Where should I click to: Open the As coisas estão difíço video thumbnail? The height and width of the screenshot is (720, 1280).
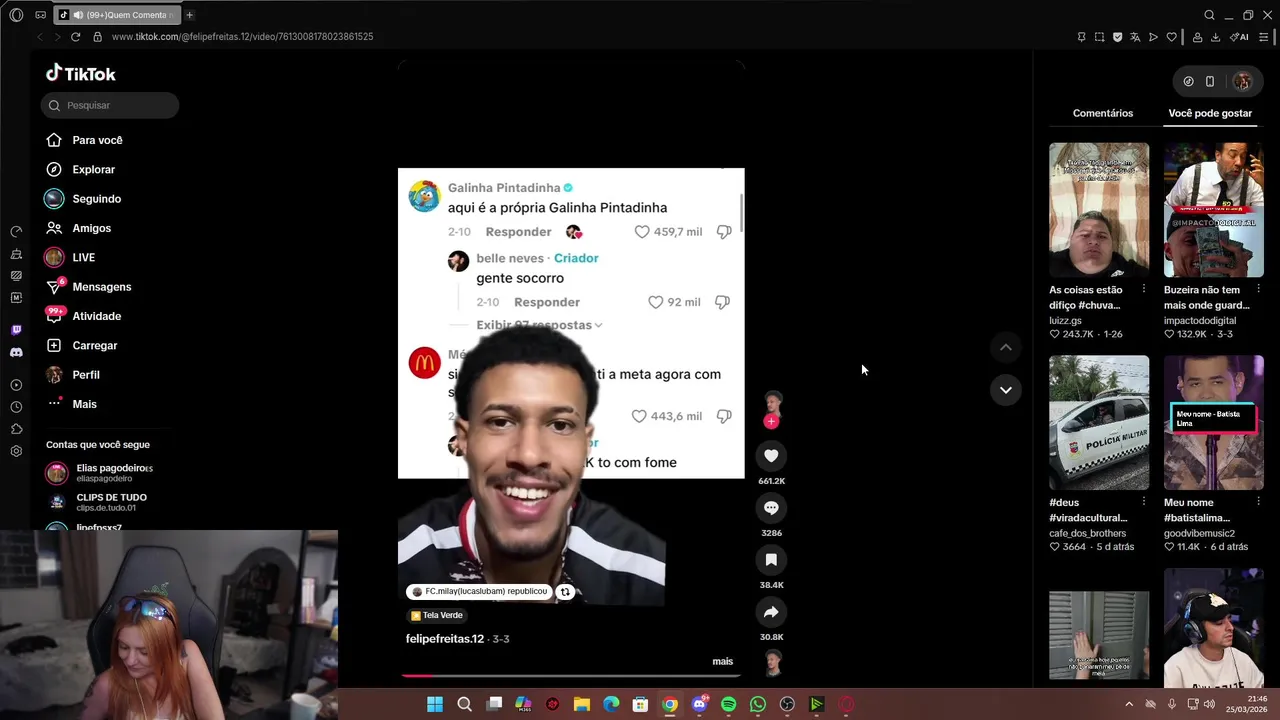click(x=1099, y=210)
